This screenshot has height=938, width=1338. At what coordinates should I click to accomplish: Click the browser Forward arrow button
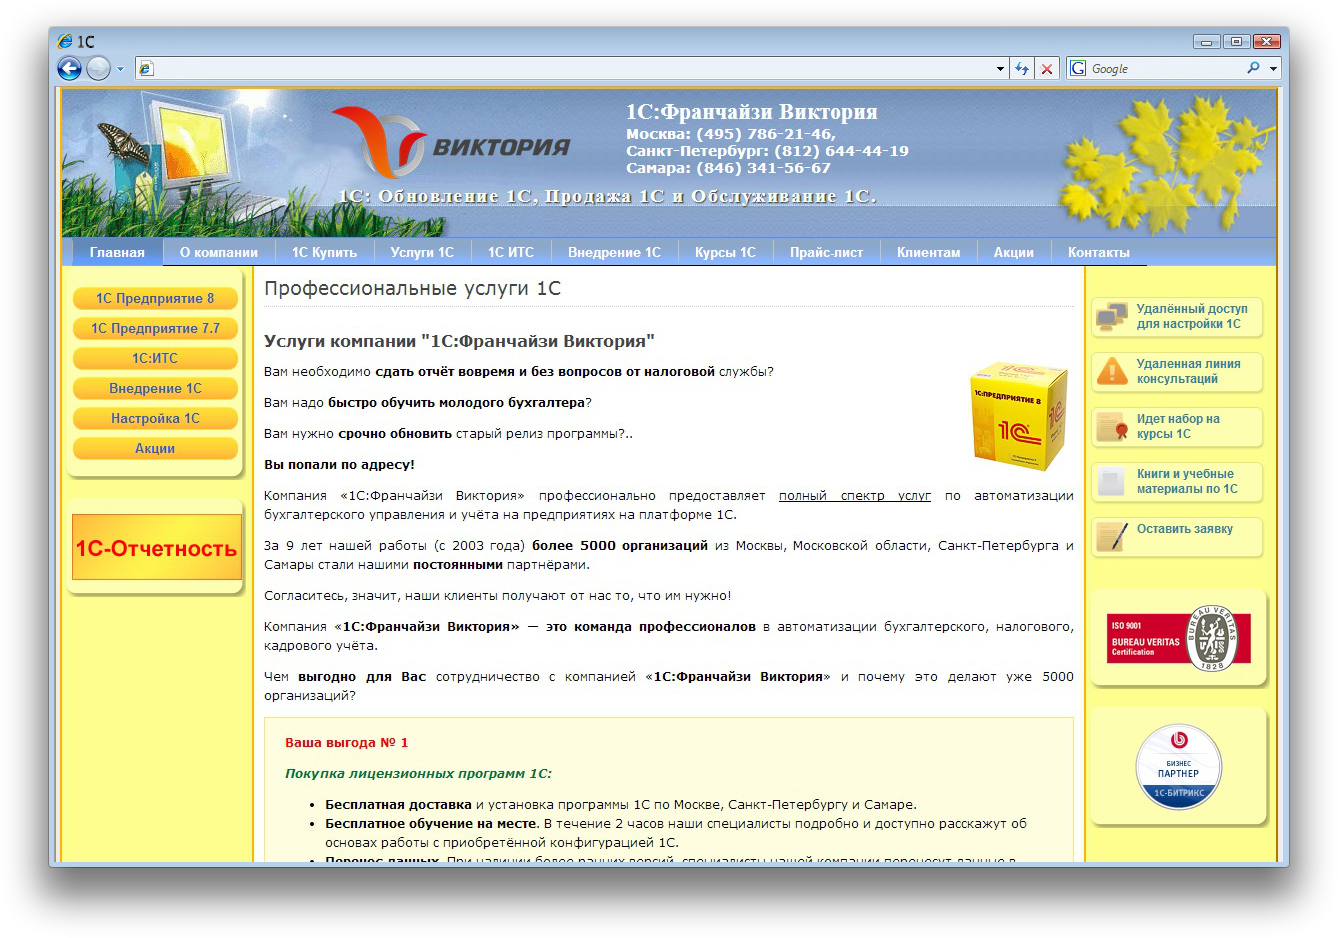(x=98, y=68)
